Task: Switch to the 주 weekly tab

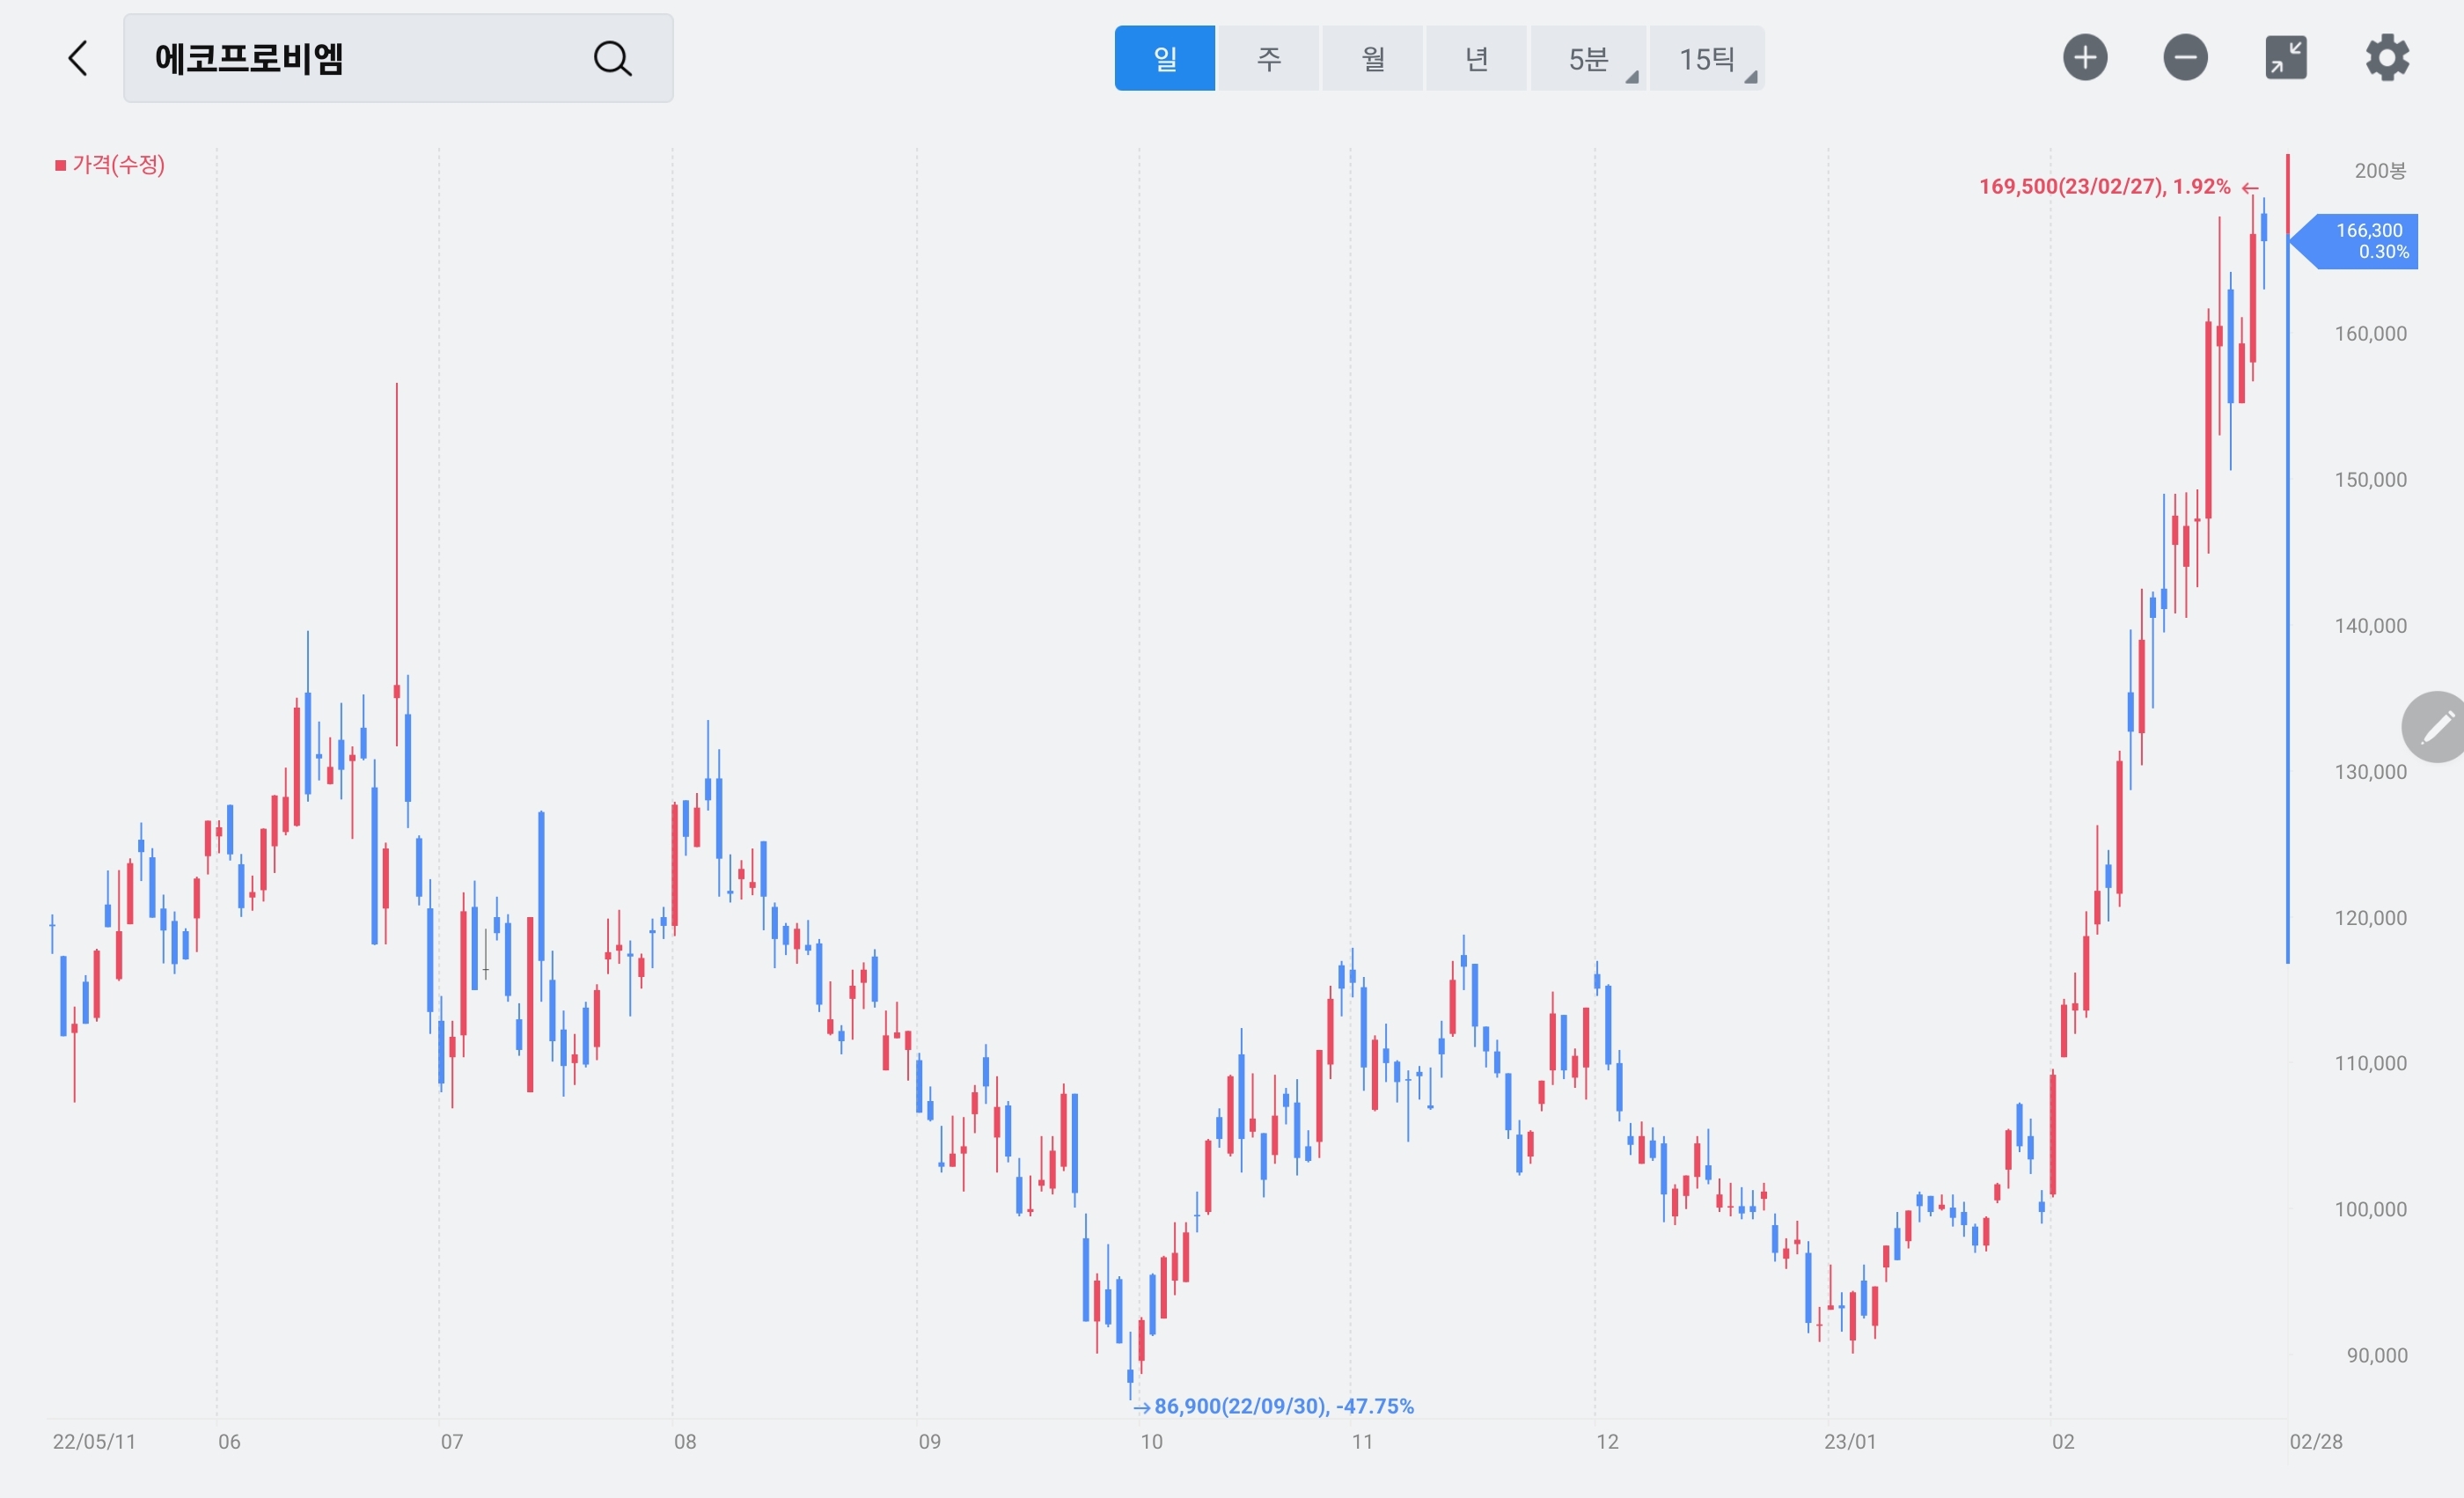Action: coord(1268,59)
